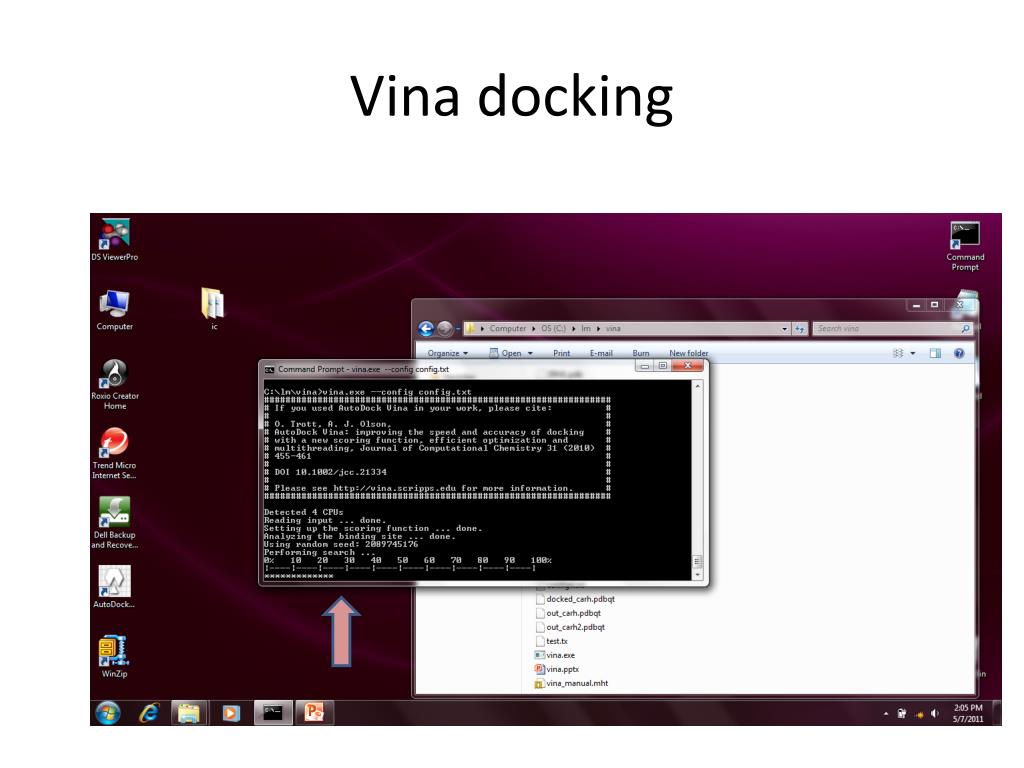Click the Show desktop button on taskbar
The width and height of the screenshot is (1024, 768).
(x=997, y=713)
